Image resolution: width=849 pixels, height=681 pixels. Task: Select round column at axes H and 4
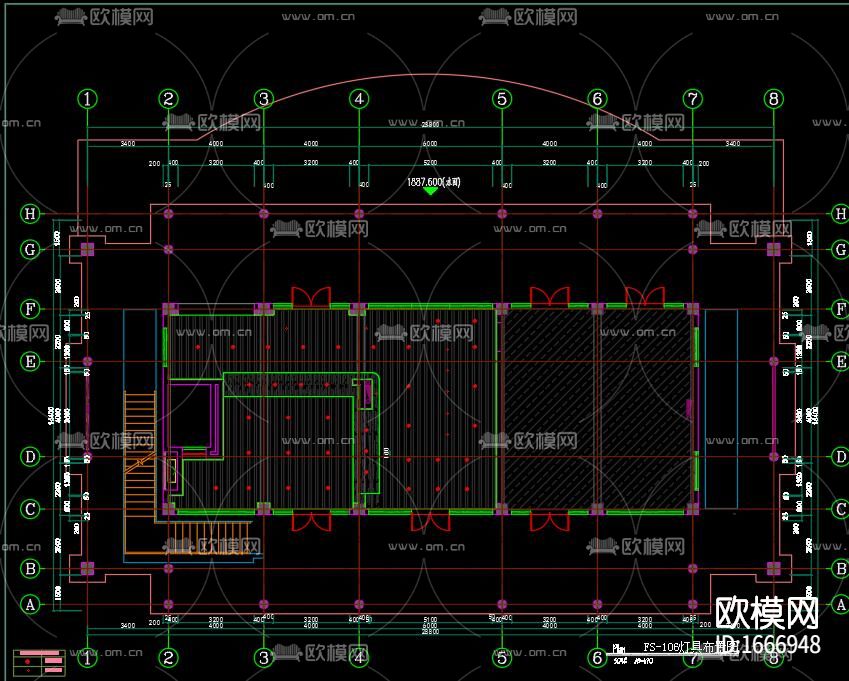(359, 214)
